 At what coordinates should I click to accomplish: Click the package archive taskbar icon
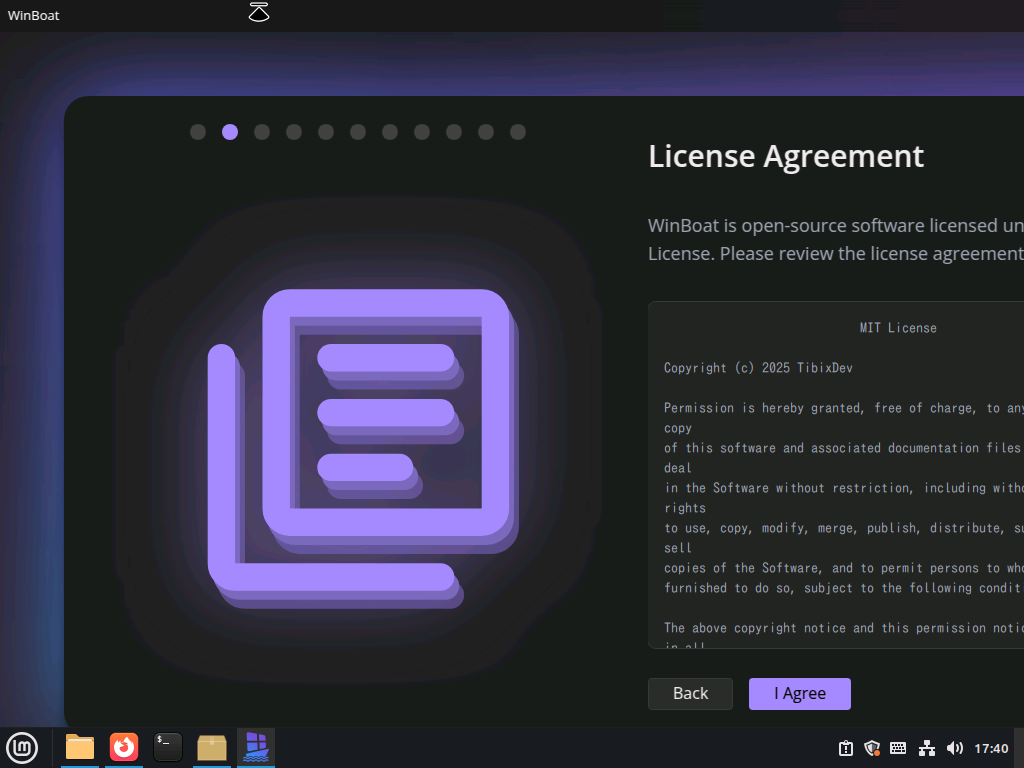pyautogui.click(x=212, y=747)
